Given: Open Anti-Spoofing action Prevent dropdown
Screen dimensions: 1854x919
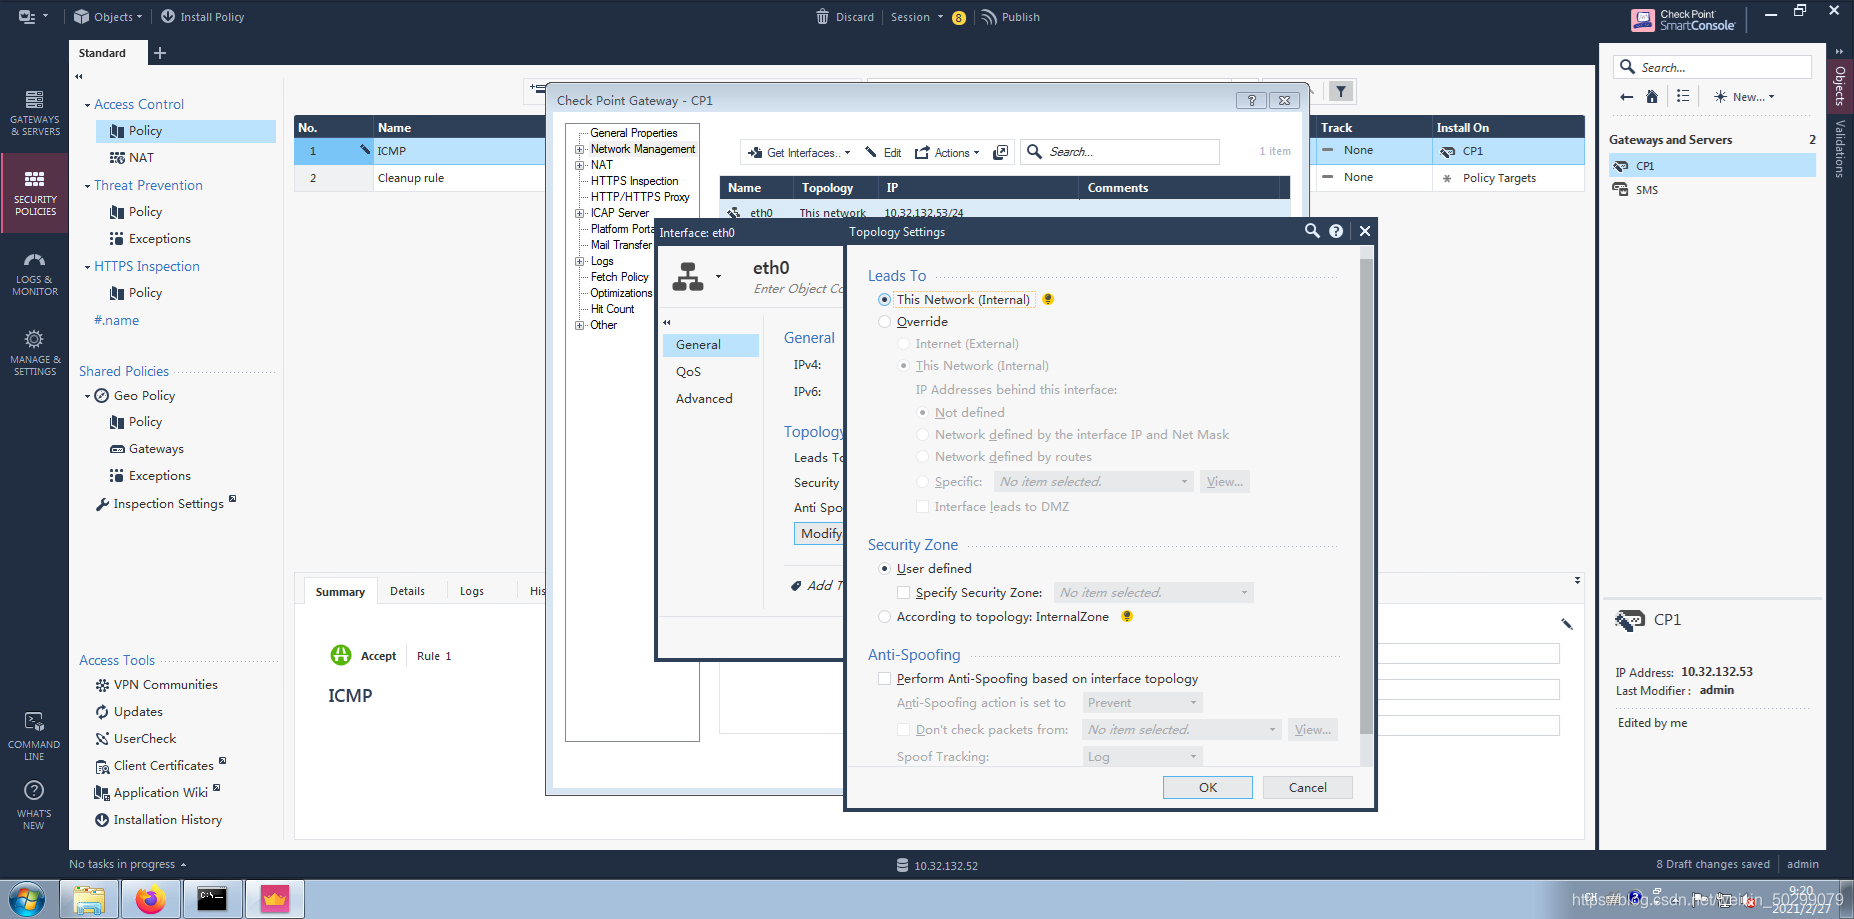Looking at the screenshot, I should [1142, 703].
